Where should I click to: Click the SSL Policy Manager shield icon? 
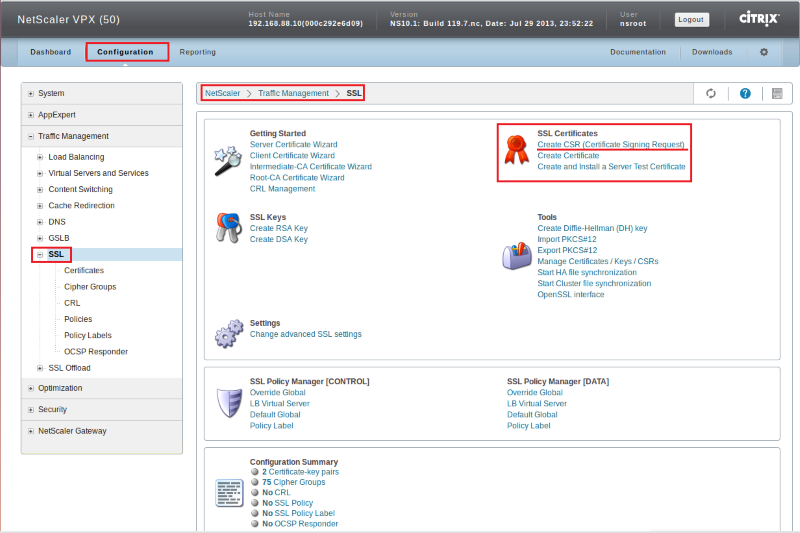coord(229,403)
